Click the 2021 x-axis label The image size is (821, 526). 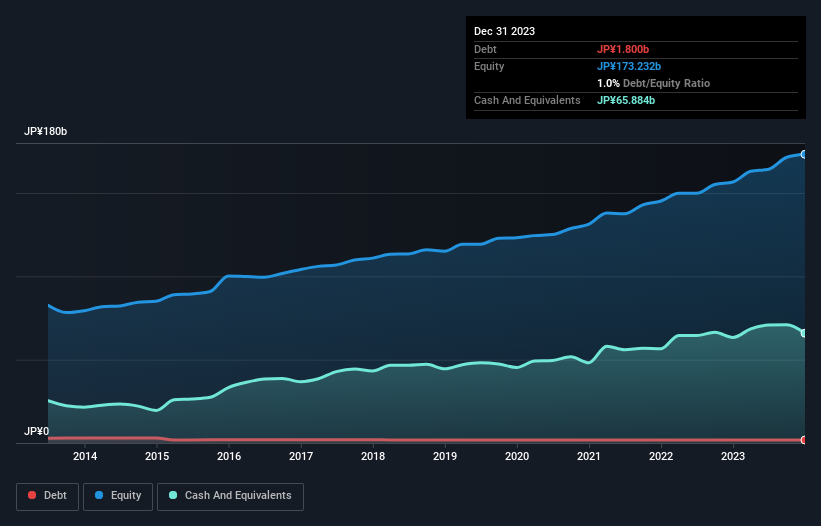[x=589, y=456]
